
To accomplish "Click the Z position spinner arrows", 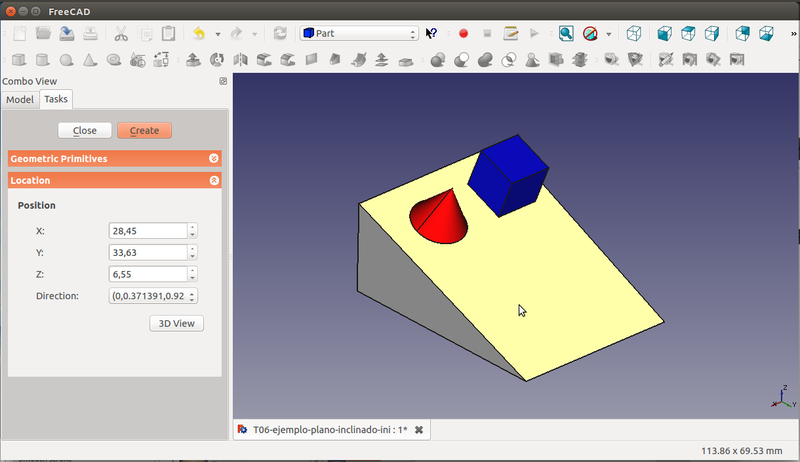I will coord(192,274).
